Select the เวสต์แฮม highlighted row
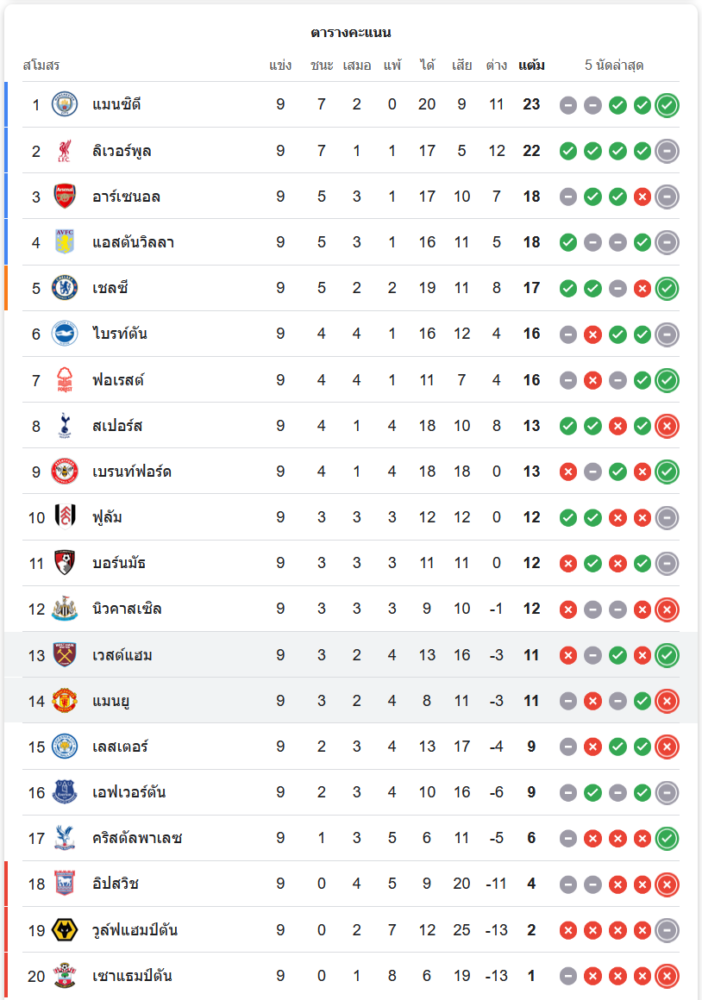The height and width of the screenshot is (1000, 702). tap(351, 655)
